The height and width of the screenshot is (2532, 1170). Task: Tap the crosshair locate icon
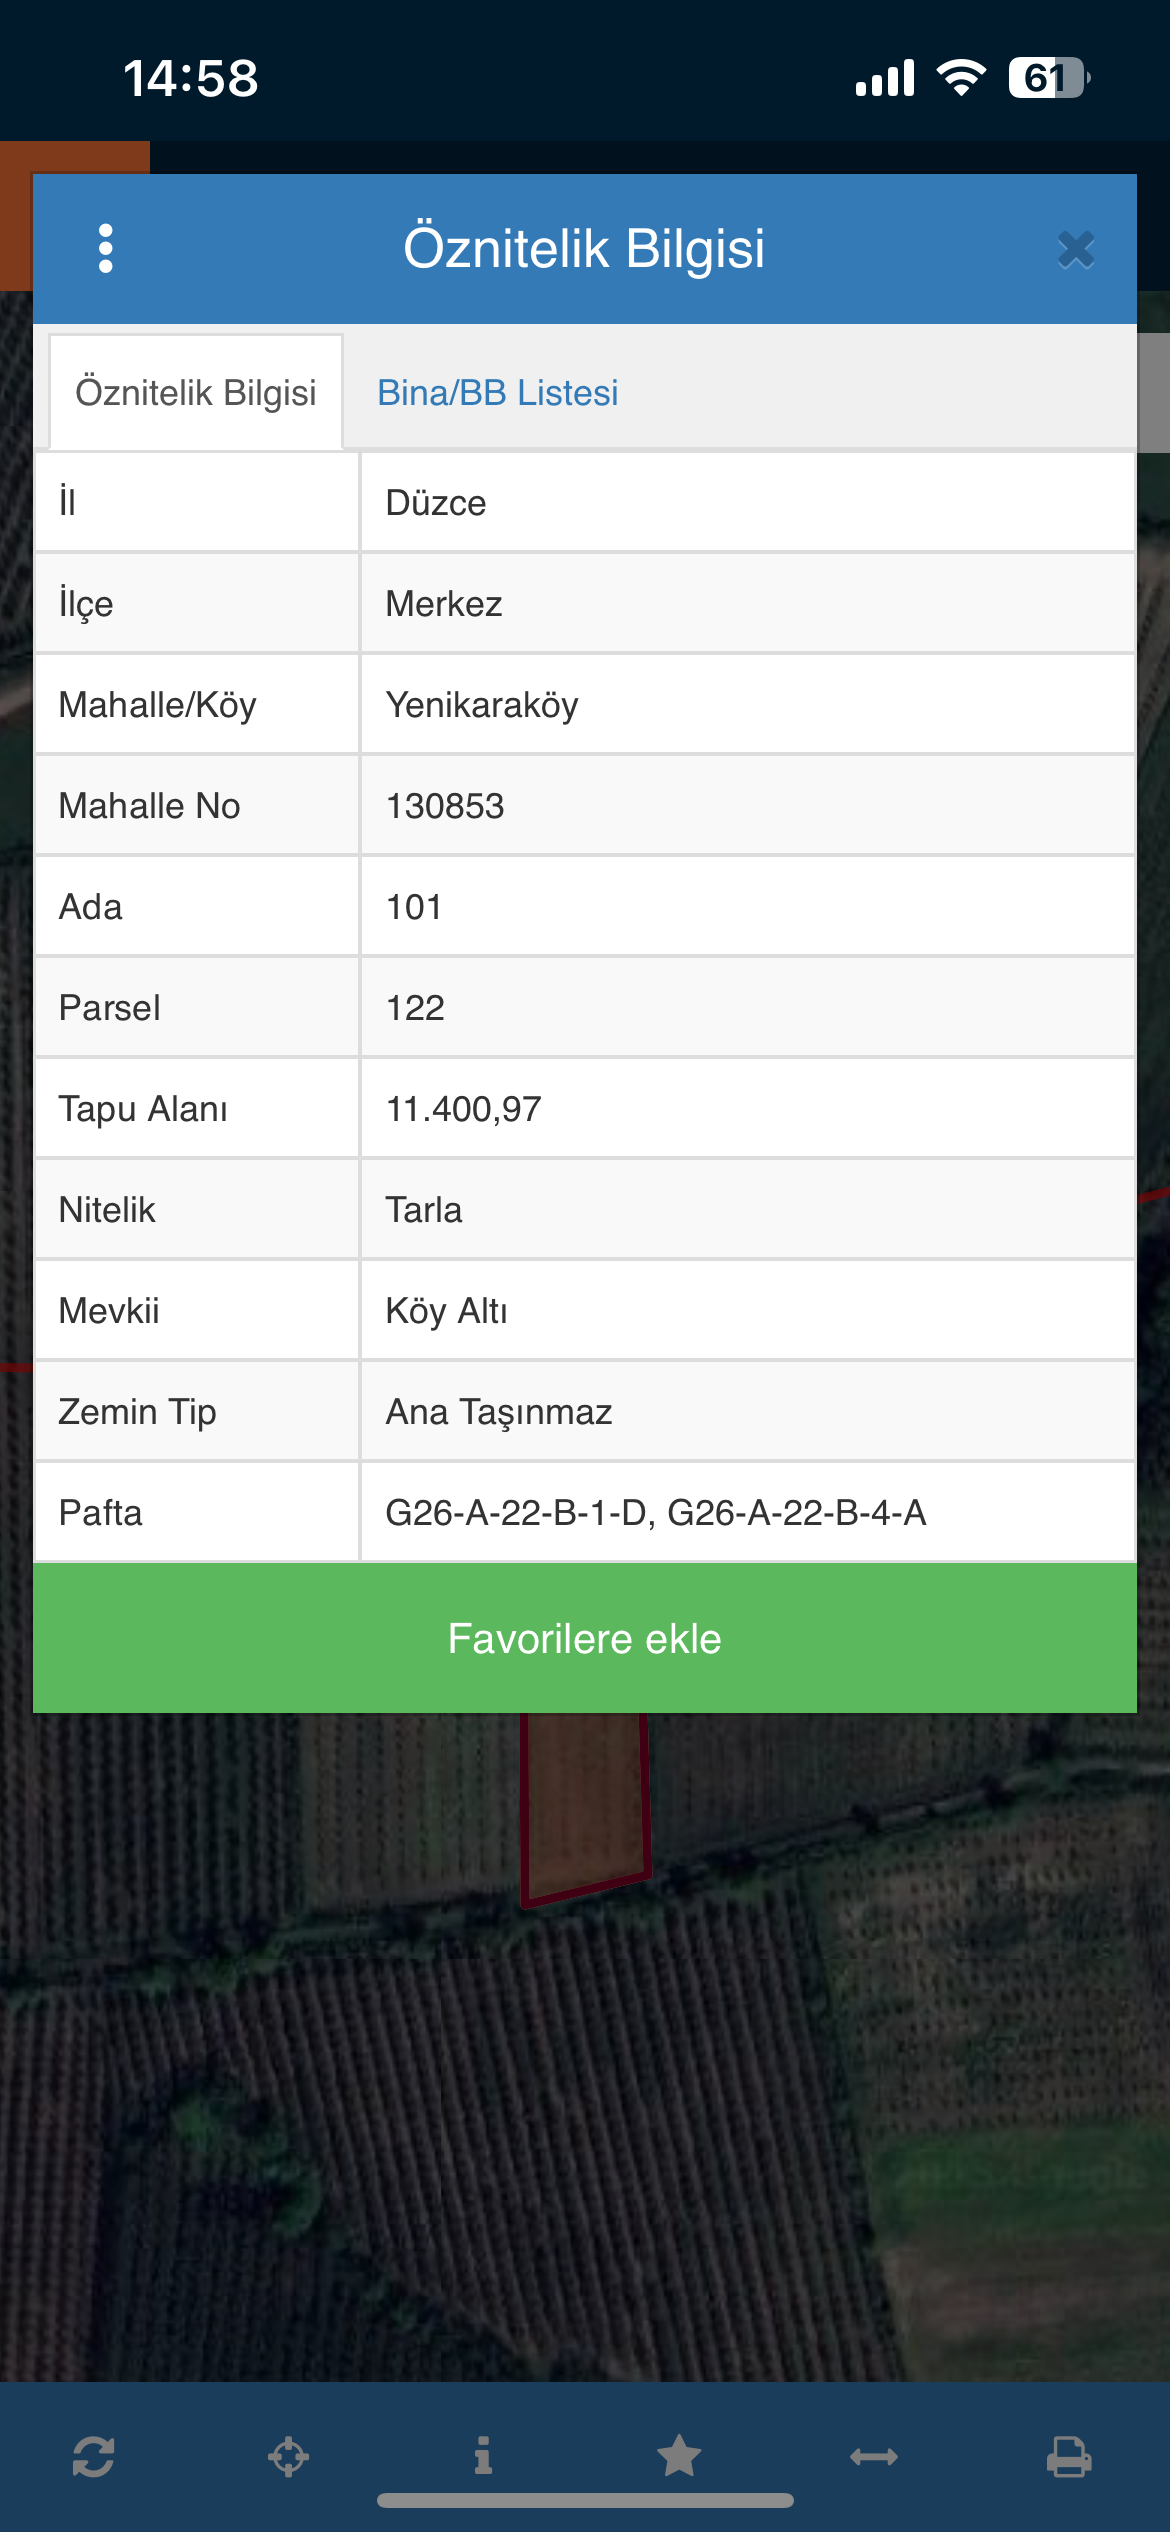coord(288,2456)
